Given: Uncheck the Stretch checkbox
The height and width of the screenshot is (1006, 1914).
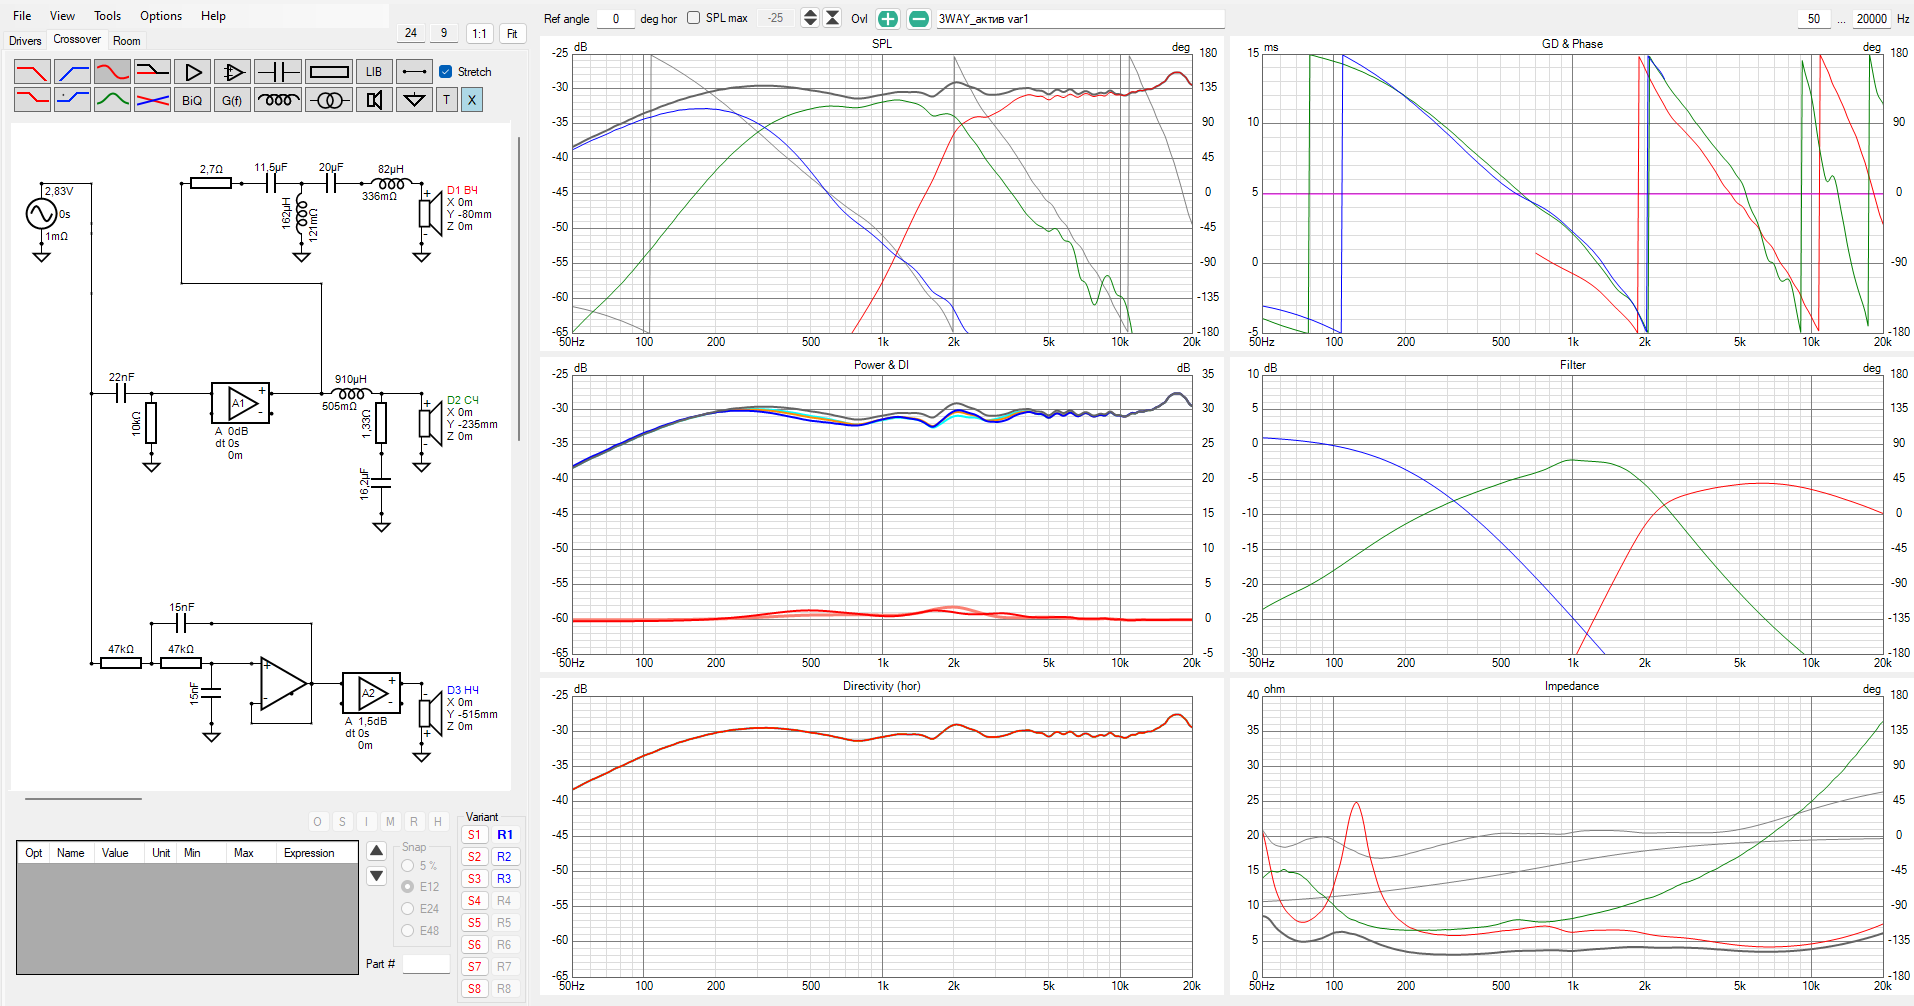Looking at the screenshot, I should coord(446,72).
